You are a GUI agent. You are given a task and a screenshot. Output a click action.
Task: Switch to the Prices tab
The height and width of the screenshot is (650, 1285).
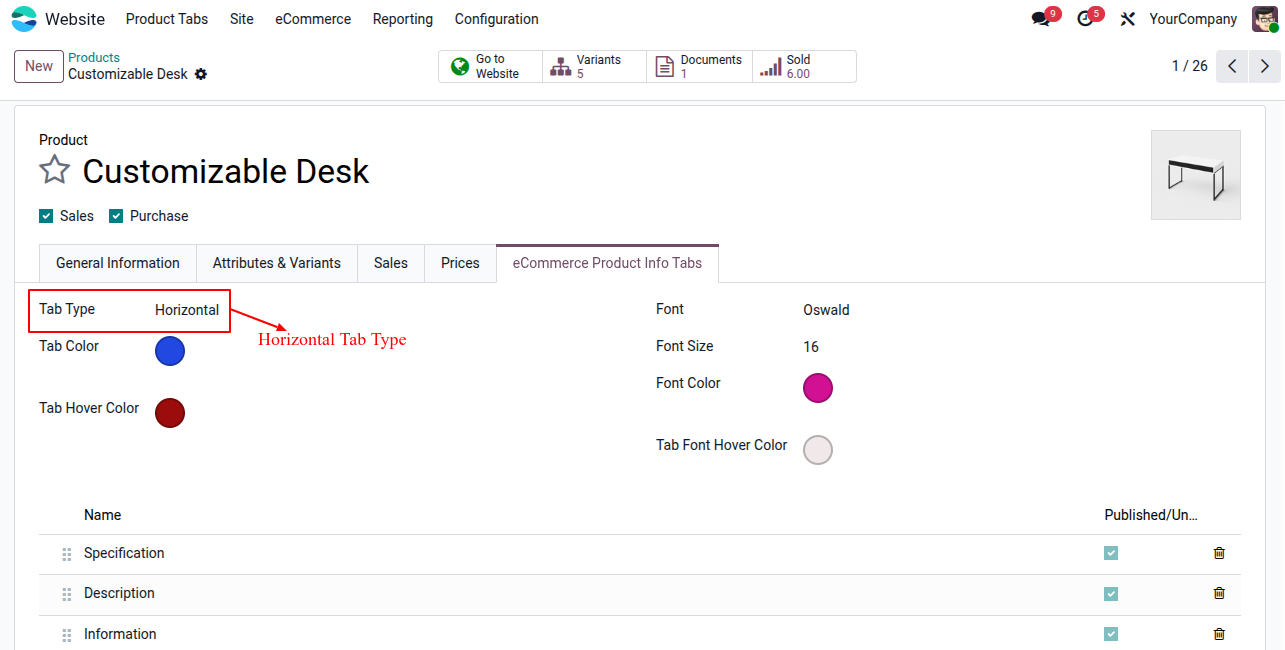(x=460, y=263)
